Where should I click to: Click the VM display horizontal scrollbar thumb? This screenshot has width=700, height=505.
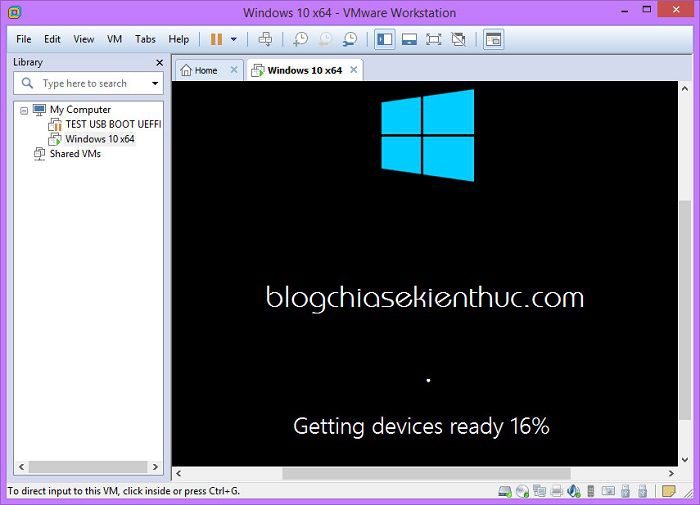(426, 473)
